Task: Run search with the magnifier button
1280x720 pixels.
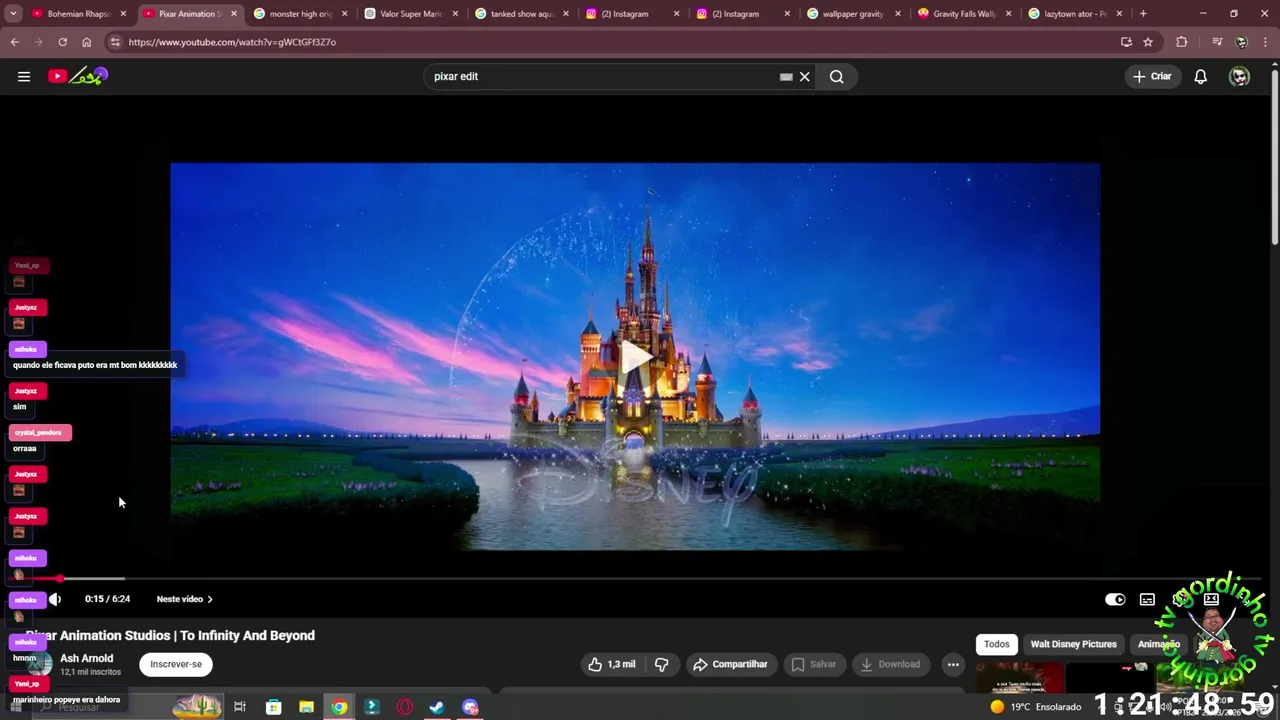Action: [x=837, y=76]
